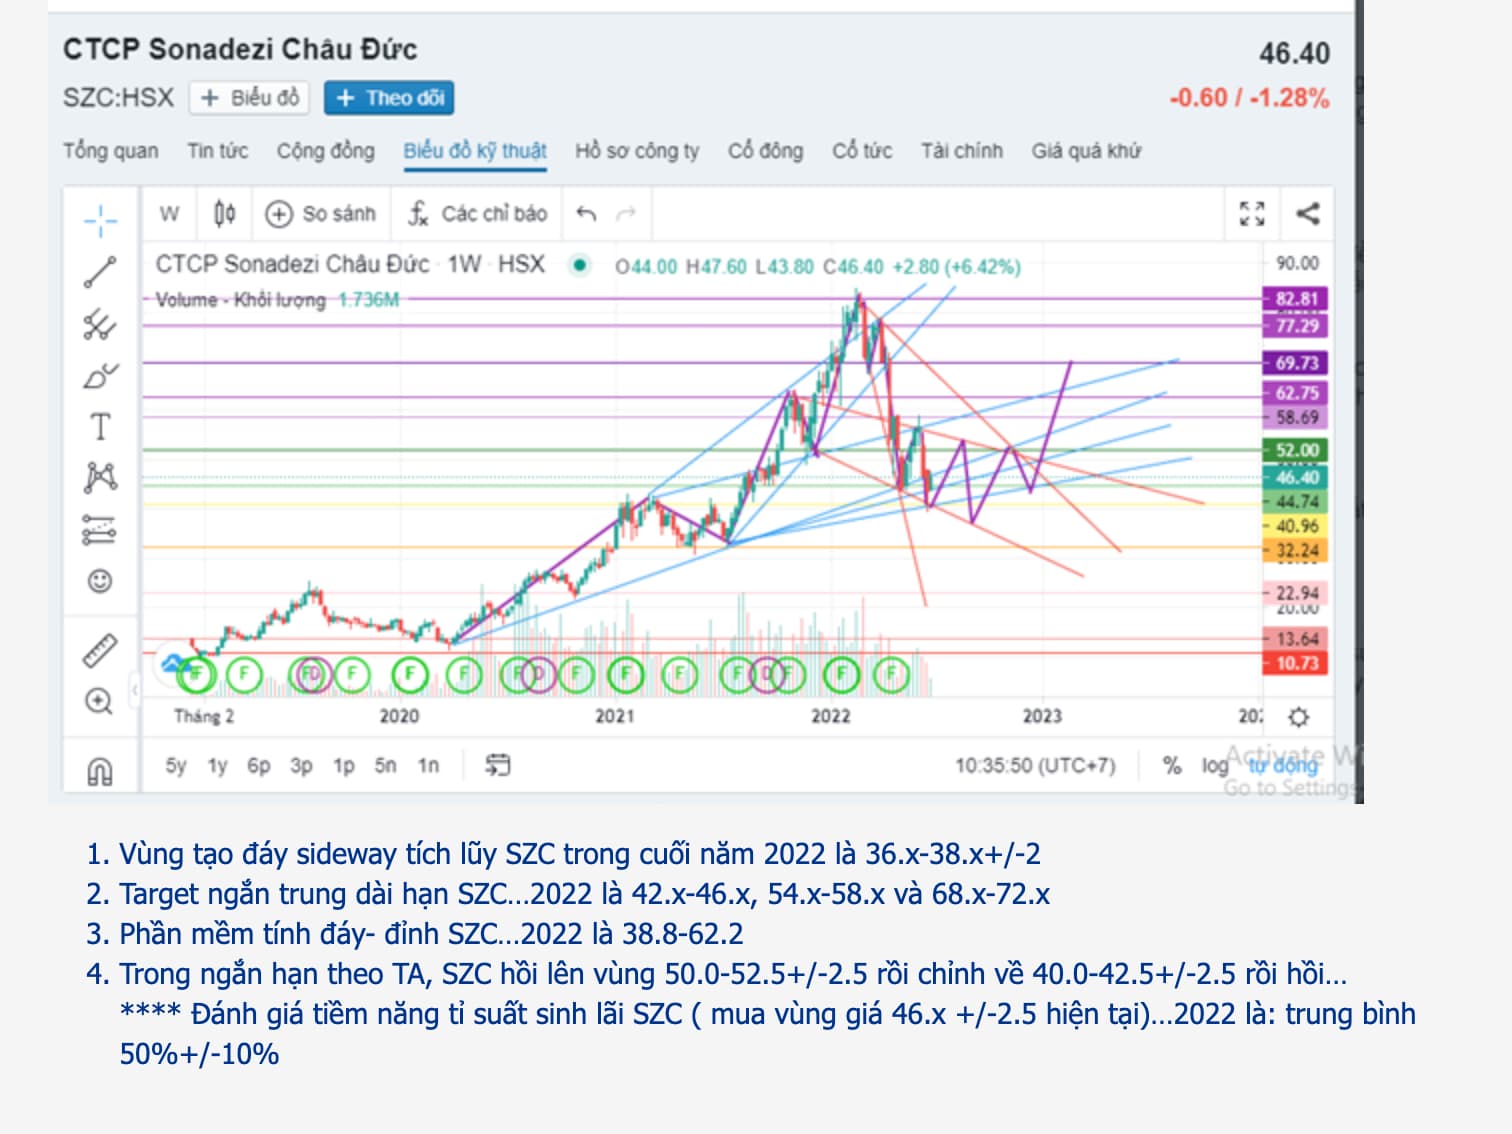Switch to Tin tức tab

[218, 151]
